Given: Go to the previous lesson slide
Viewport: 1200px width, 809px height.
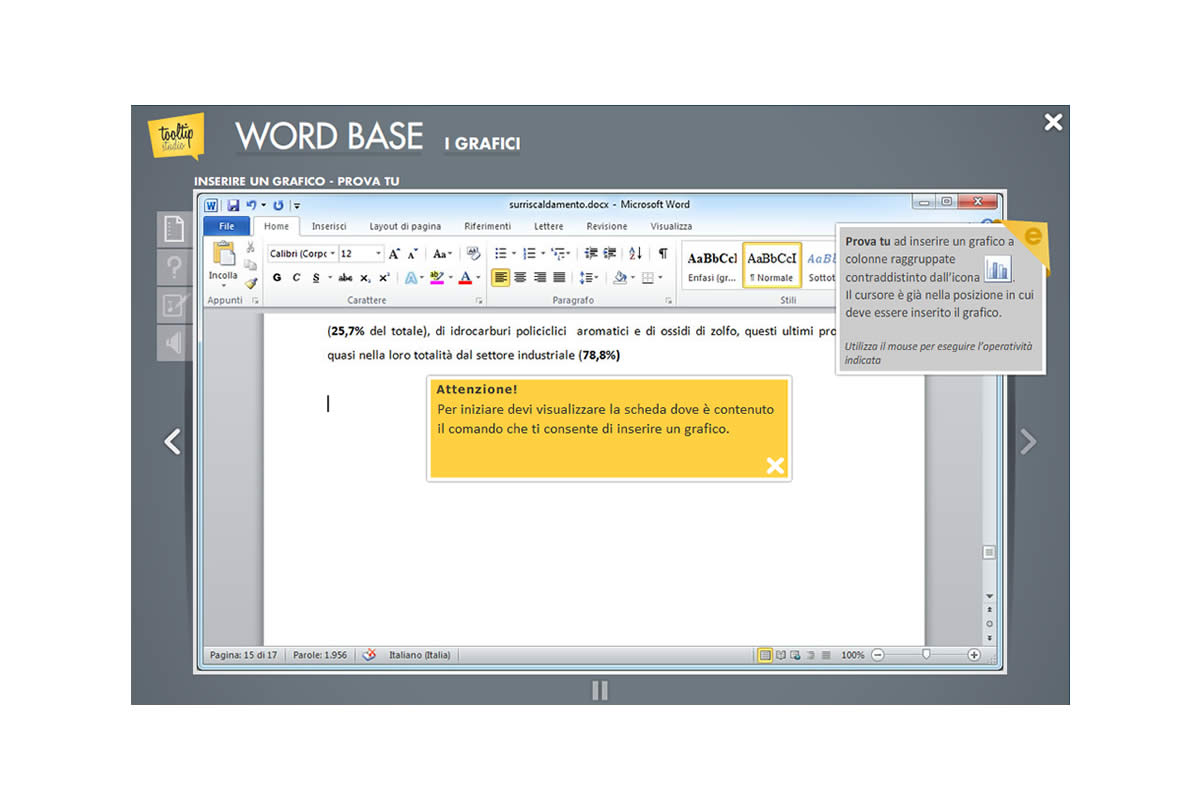Looking at the screenshot, I should [x=173, y=441].
